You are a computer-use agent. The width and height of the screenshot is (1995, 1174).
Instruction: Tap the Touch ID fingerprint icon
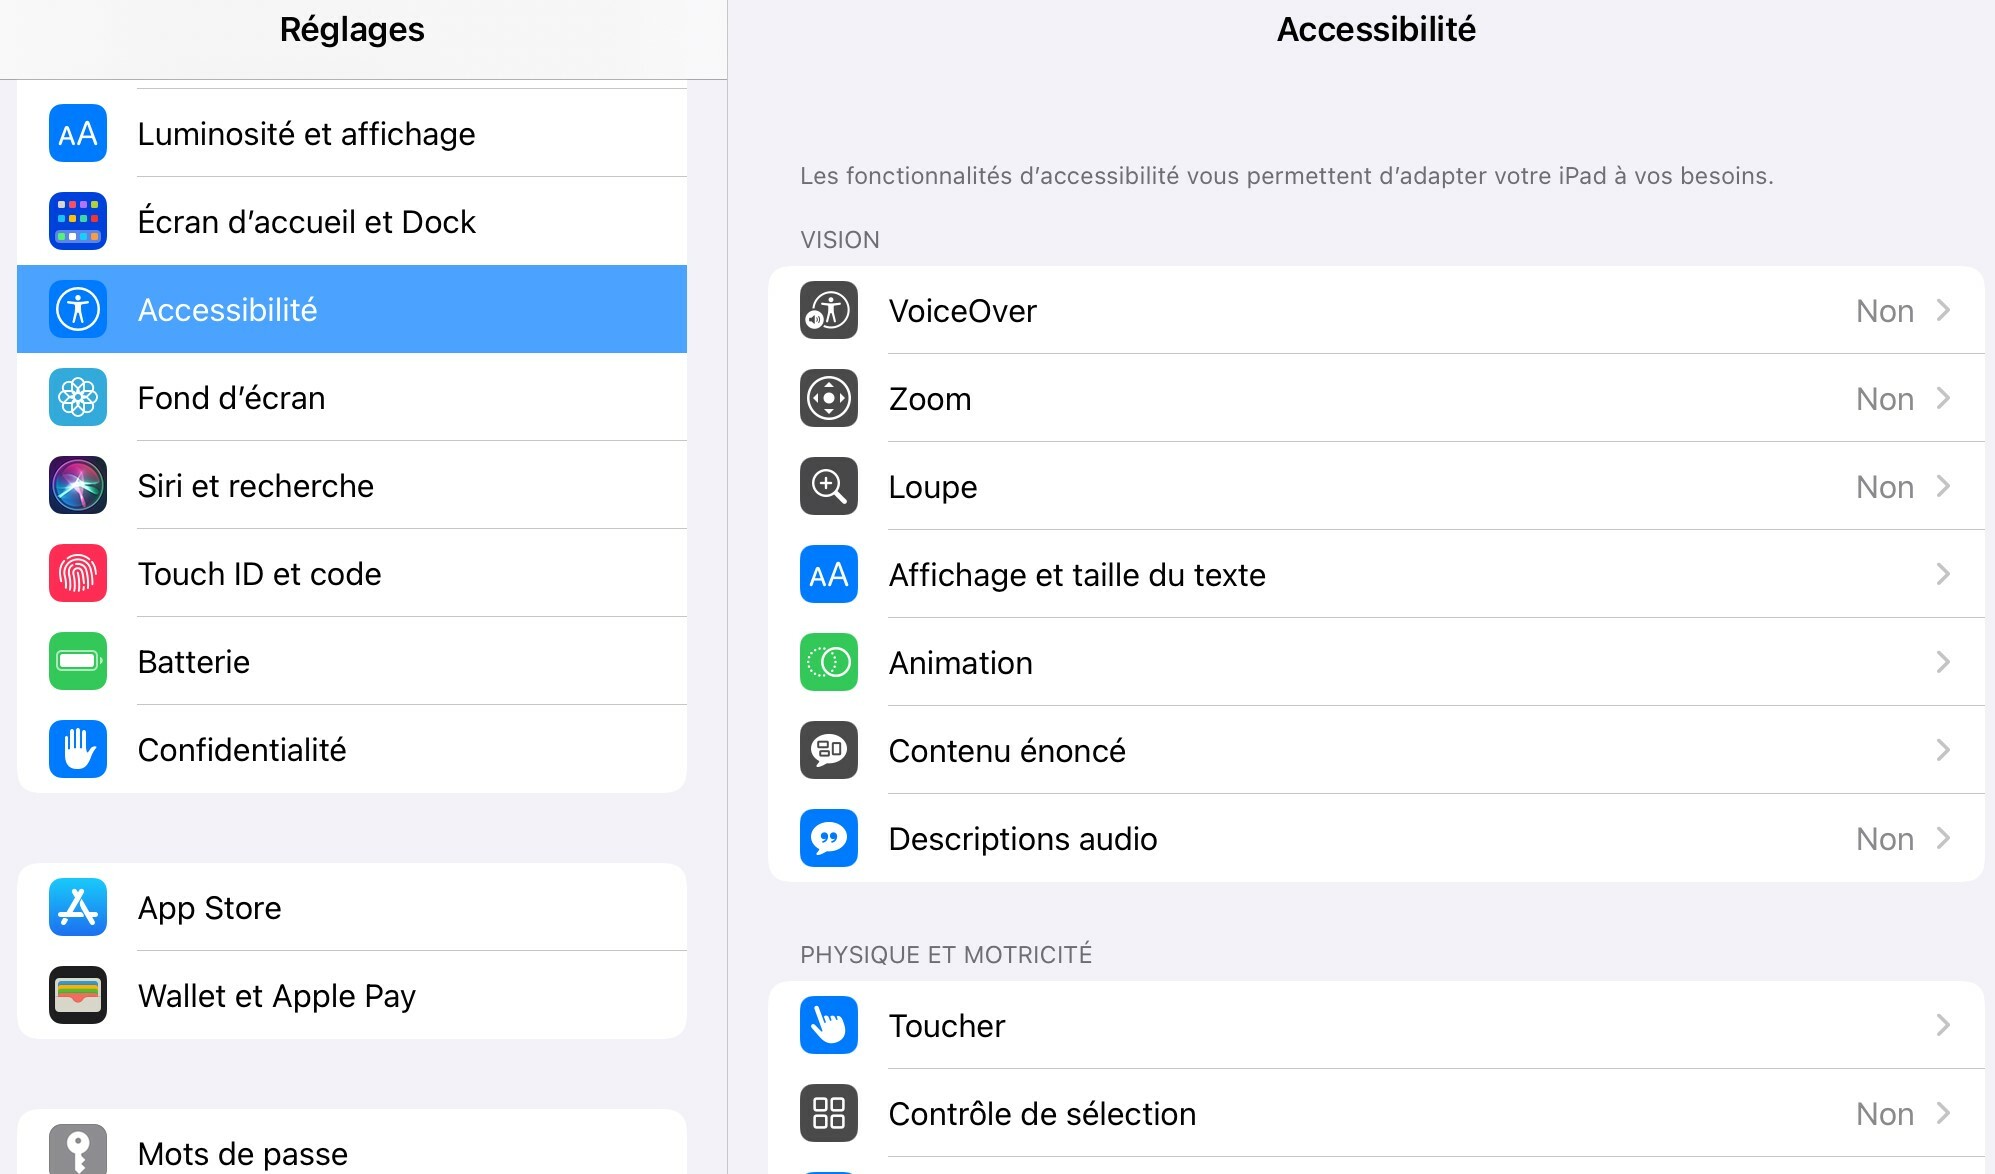tap(78, 573)
